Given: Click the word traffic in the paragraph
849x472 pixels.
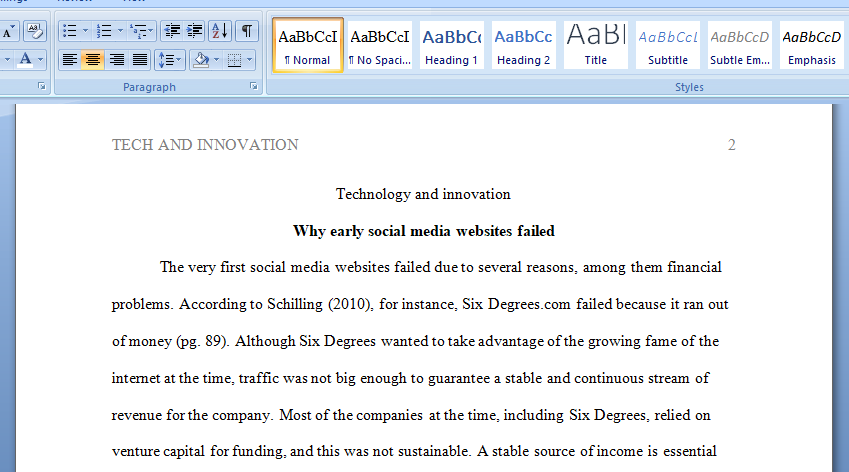Looking at the screenshot, I should click(x=259, y=378).
